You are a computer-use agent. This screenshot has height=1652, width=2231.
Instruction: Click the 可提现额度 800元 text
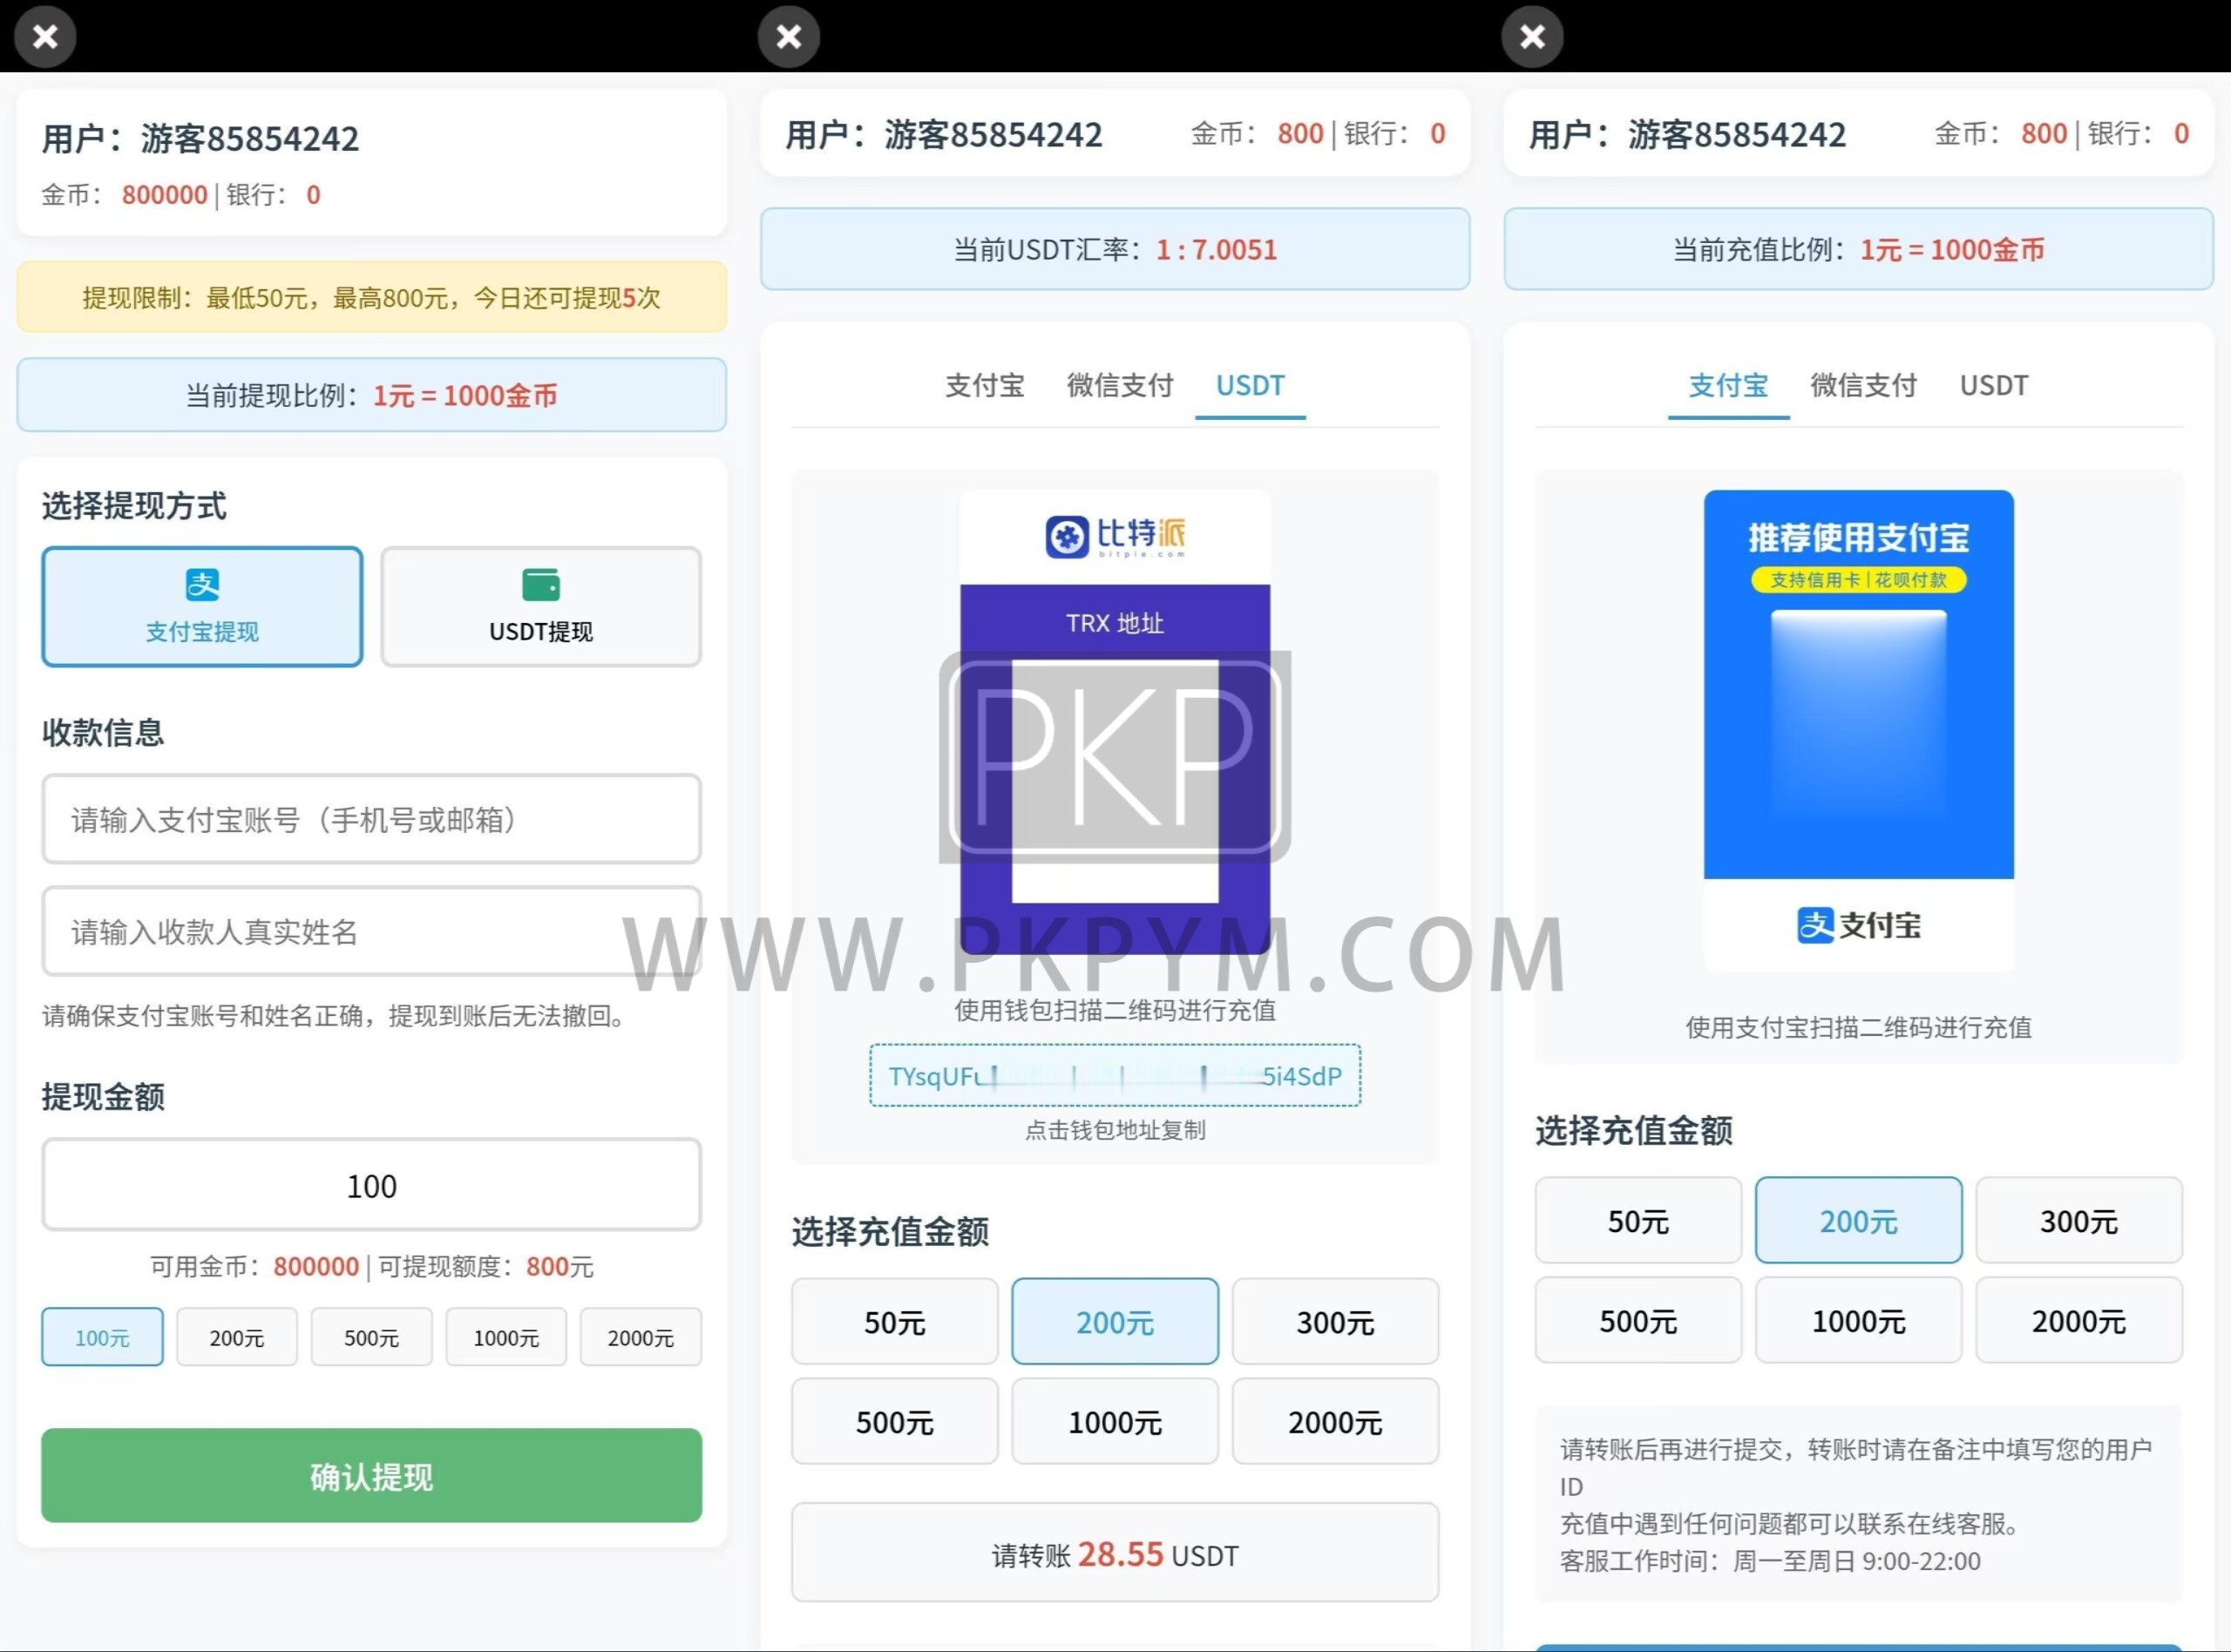[x=486, y=1267]
